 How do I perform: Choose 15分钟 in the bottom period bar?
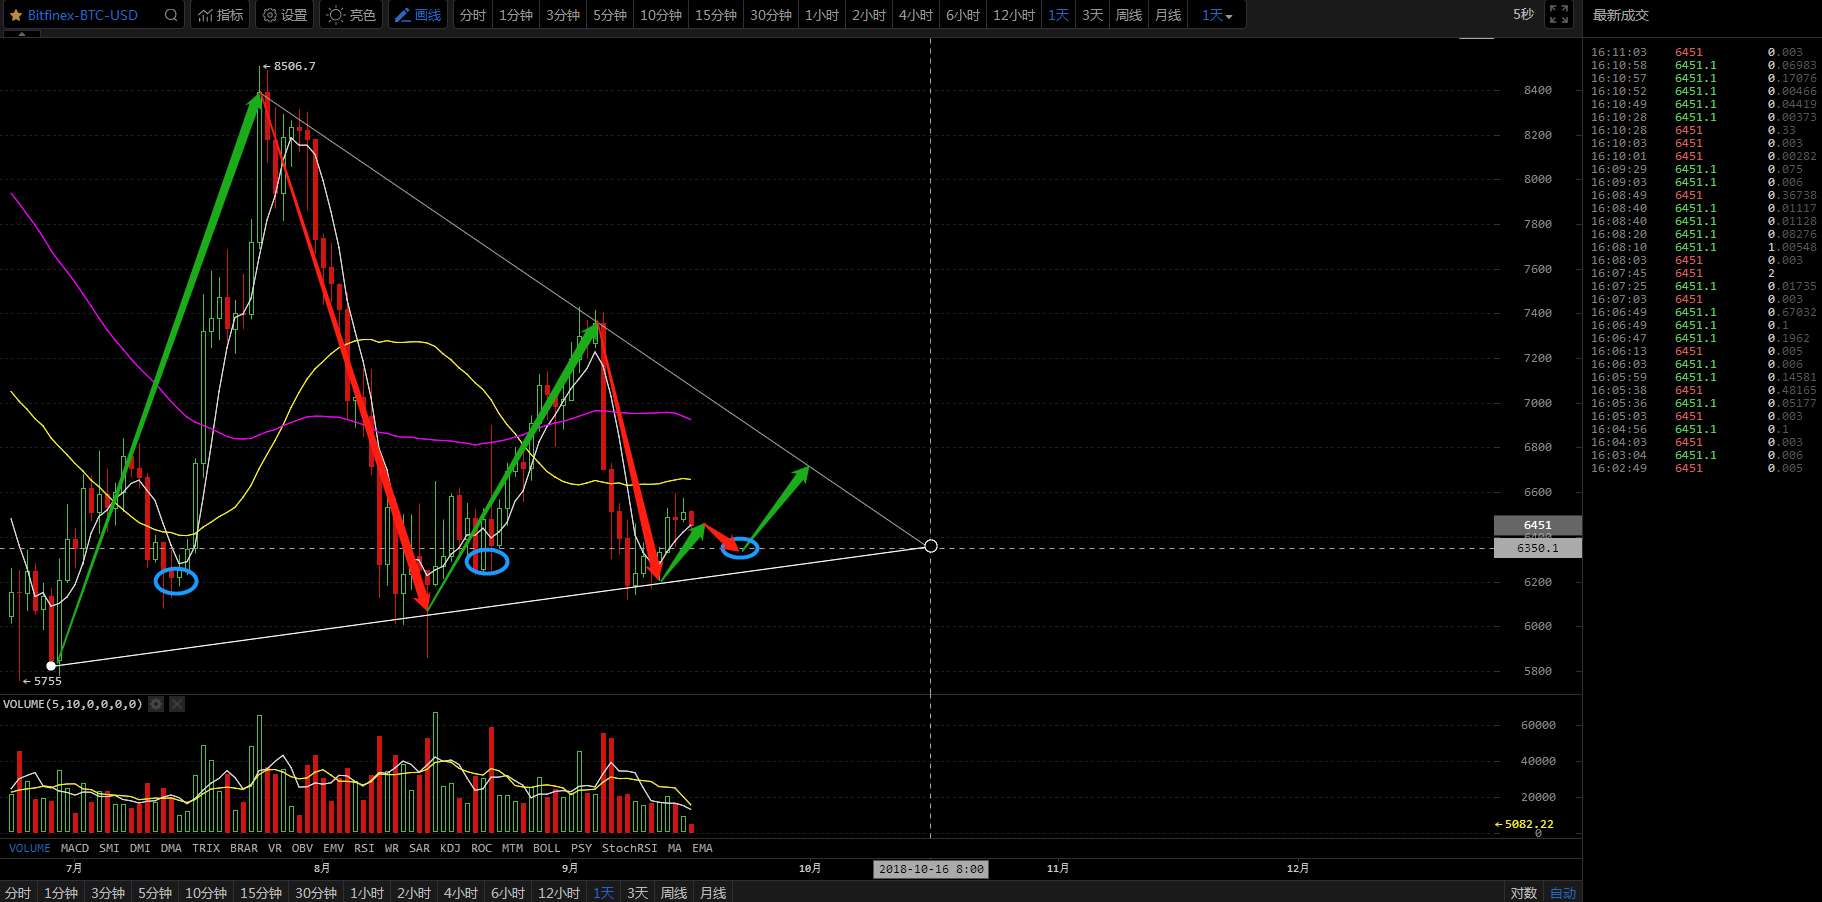point(261,893)
